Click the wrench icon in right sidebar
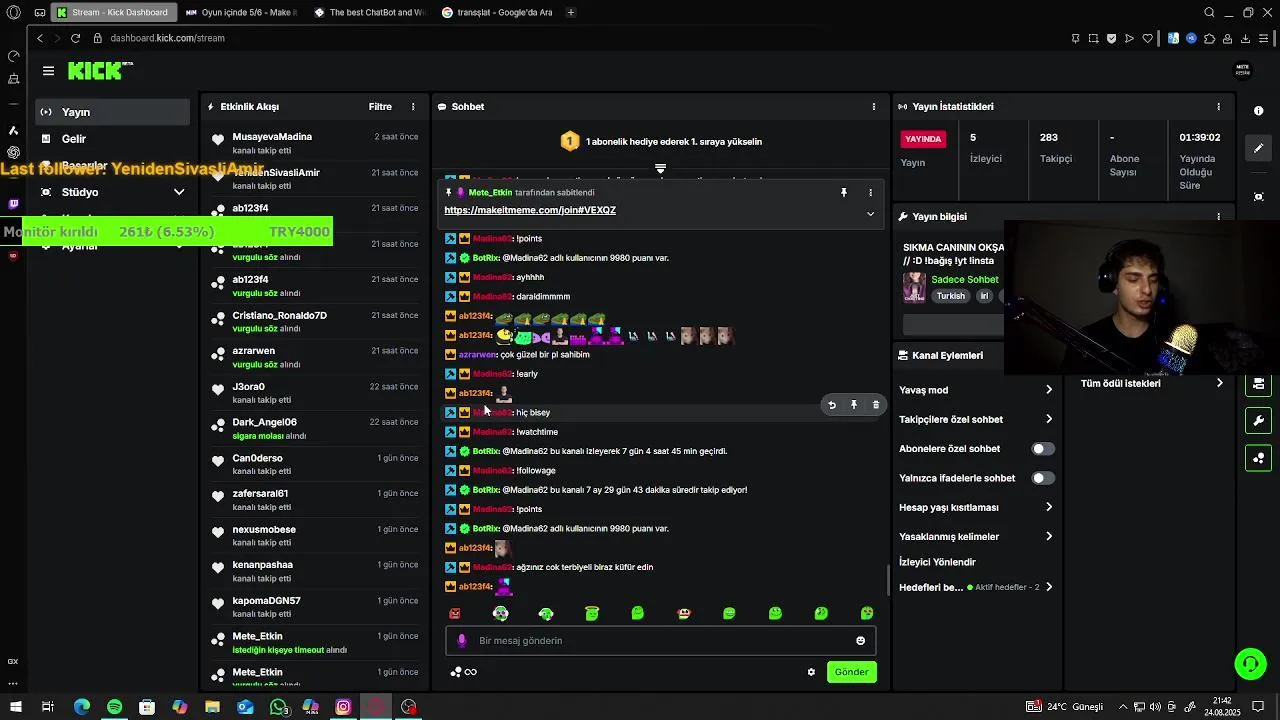Viewport: 1280px width, 720px height. (x=1259, y=421)
